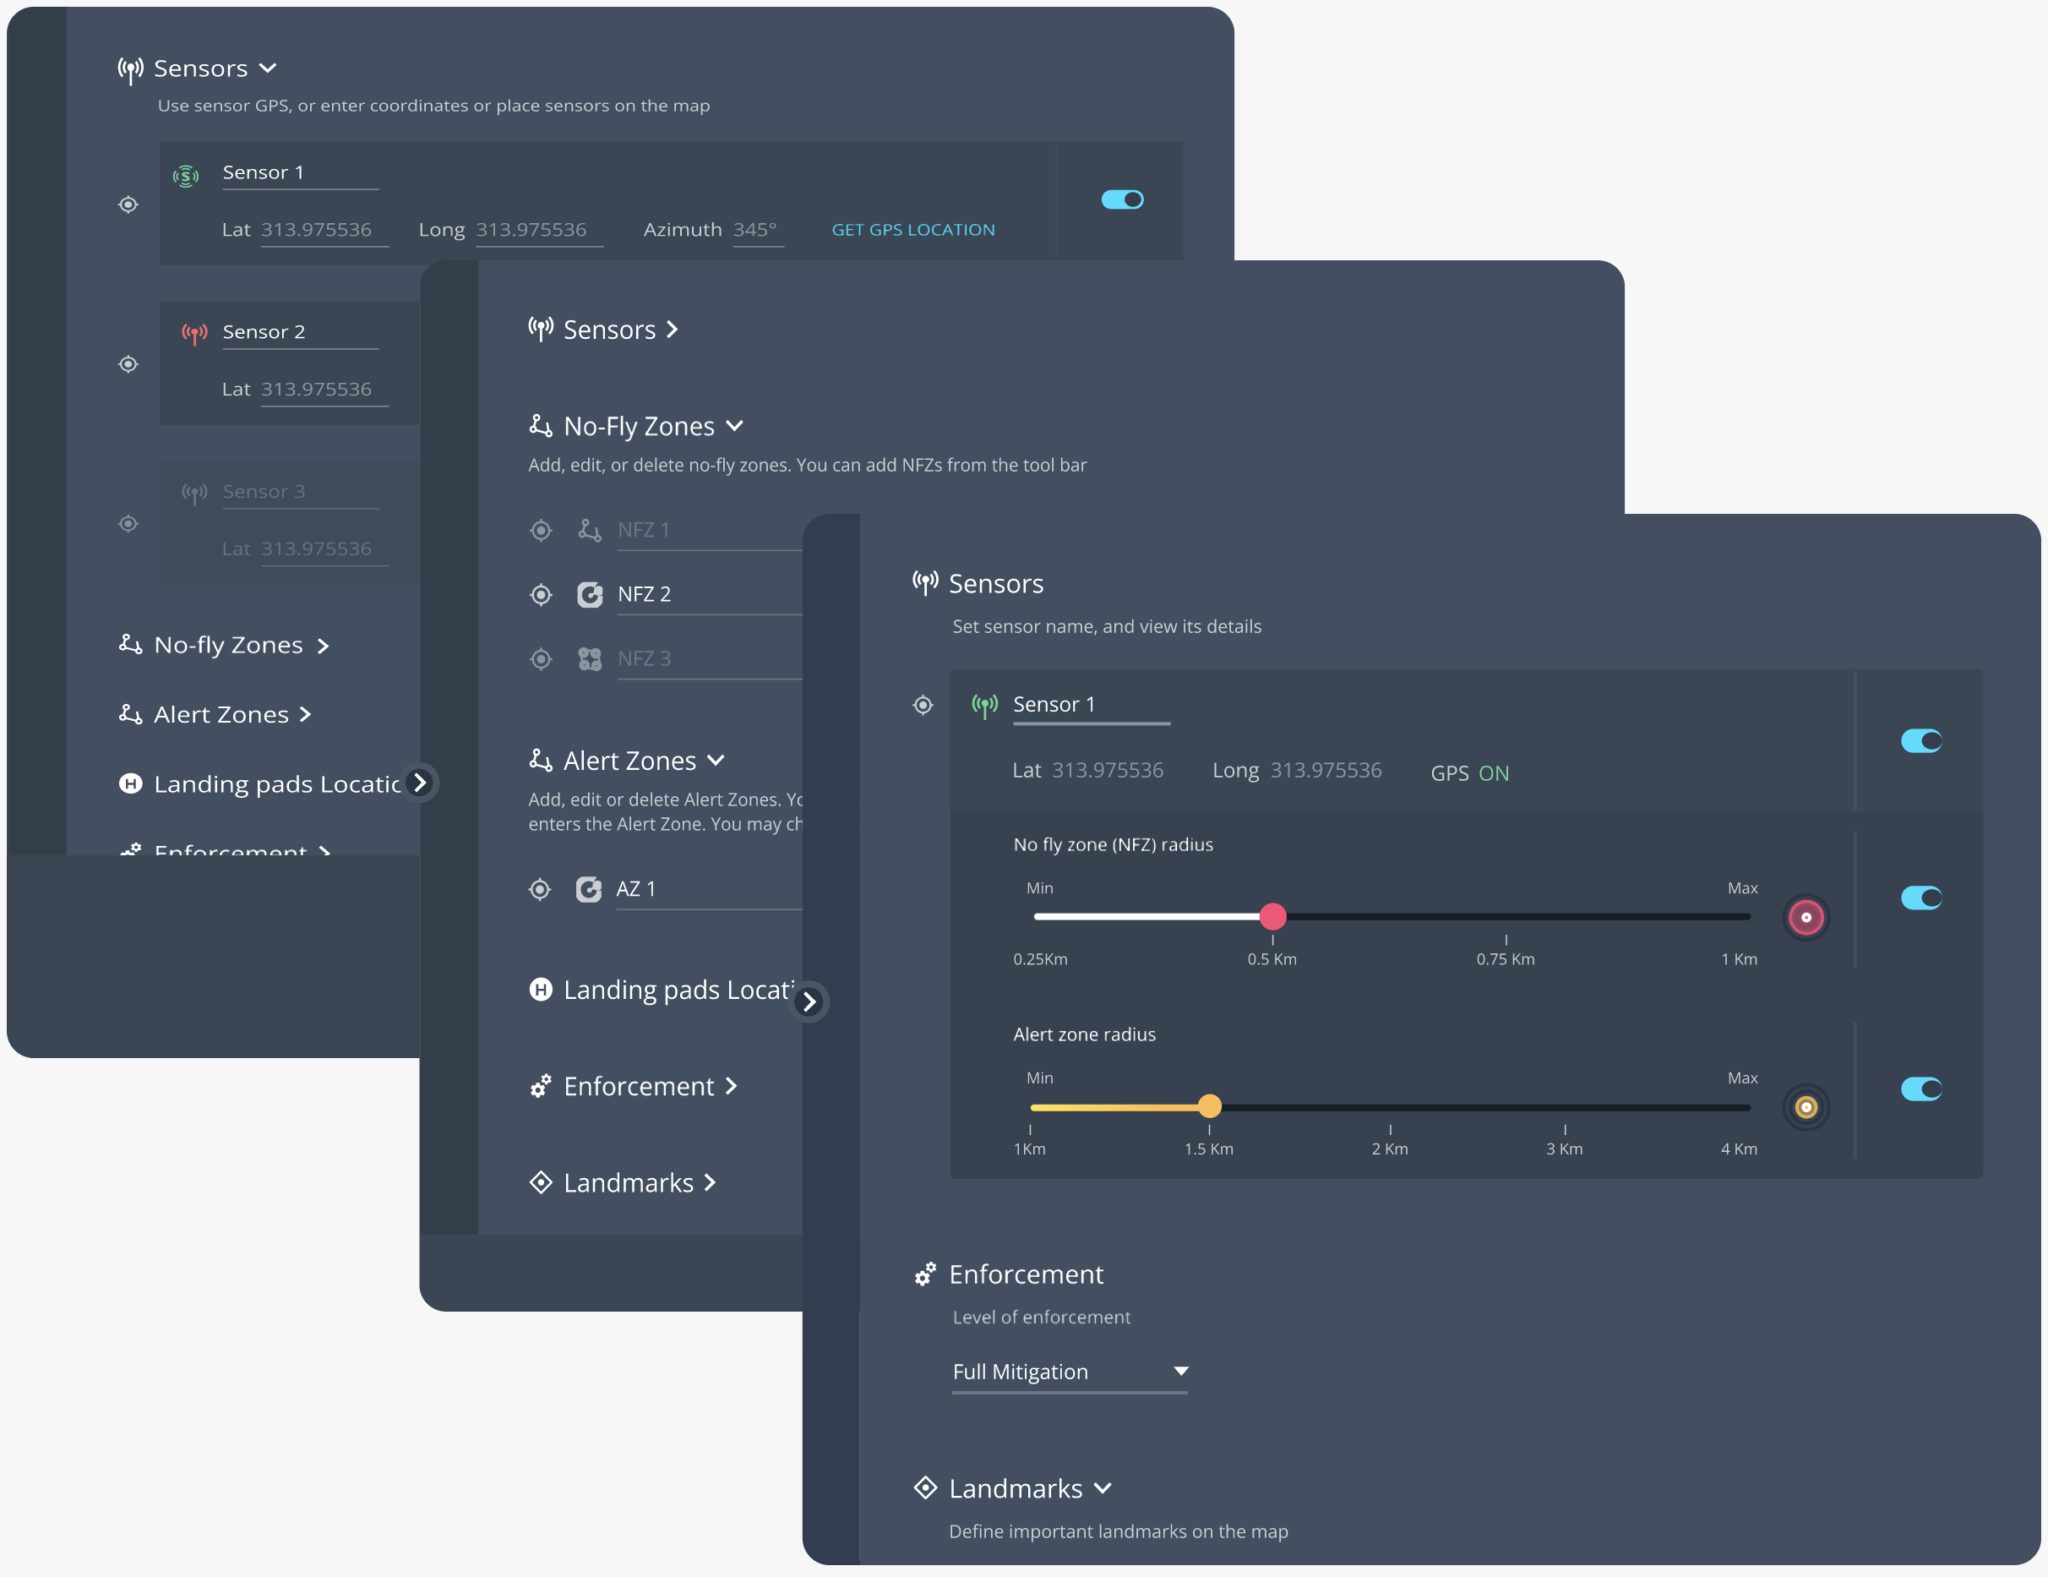Screen dimensions: 2048x1577
Task: Expand Sensors in the middle panel
Action: [x=672, y=330]
